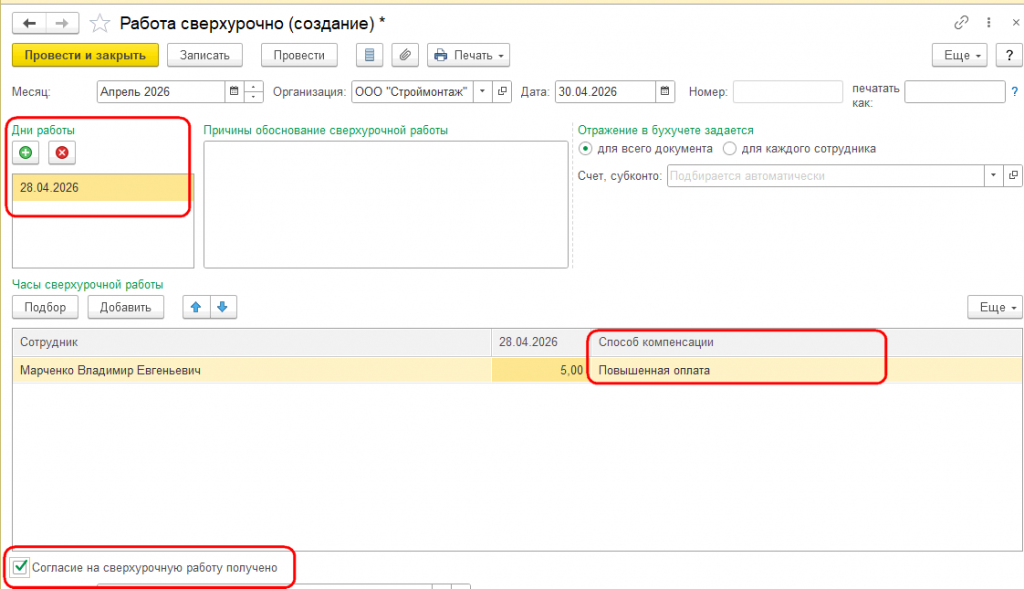Viewport: 1024px width, 589px height.
Task: Select 'для всего документа' radio option
Action: pyautogui.click(x=586, y=149)
